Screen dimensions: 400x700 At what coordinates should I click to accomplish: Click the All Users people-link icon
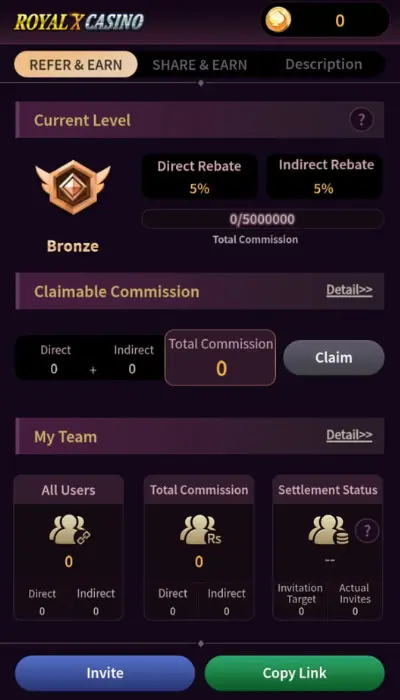click(x=69, y=529)
